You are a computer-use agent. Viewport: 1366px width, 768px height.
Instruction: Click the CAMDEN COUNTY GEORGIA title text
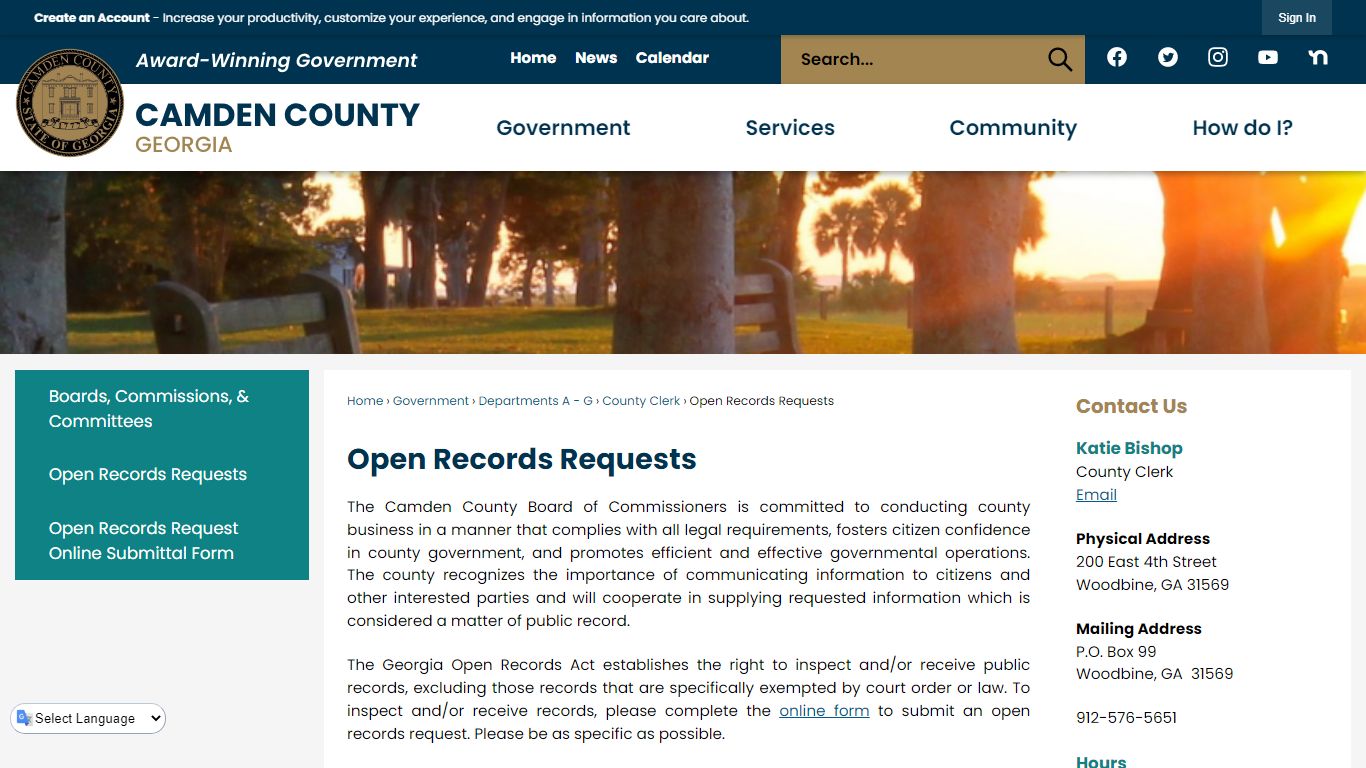coord(277,128)
